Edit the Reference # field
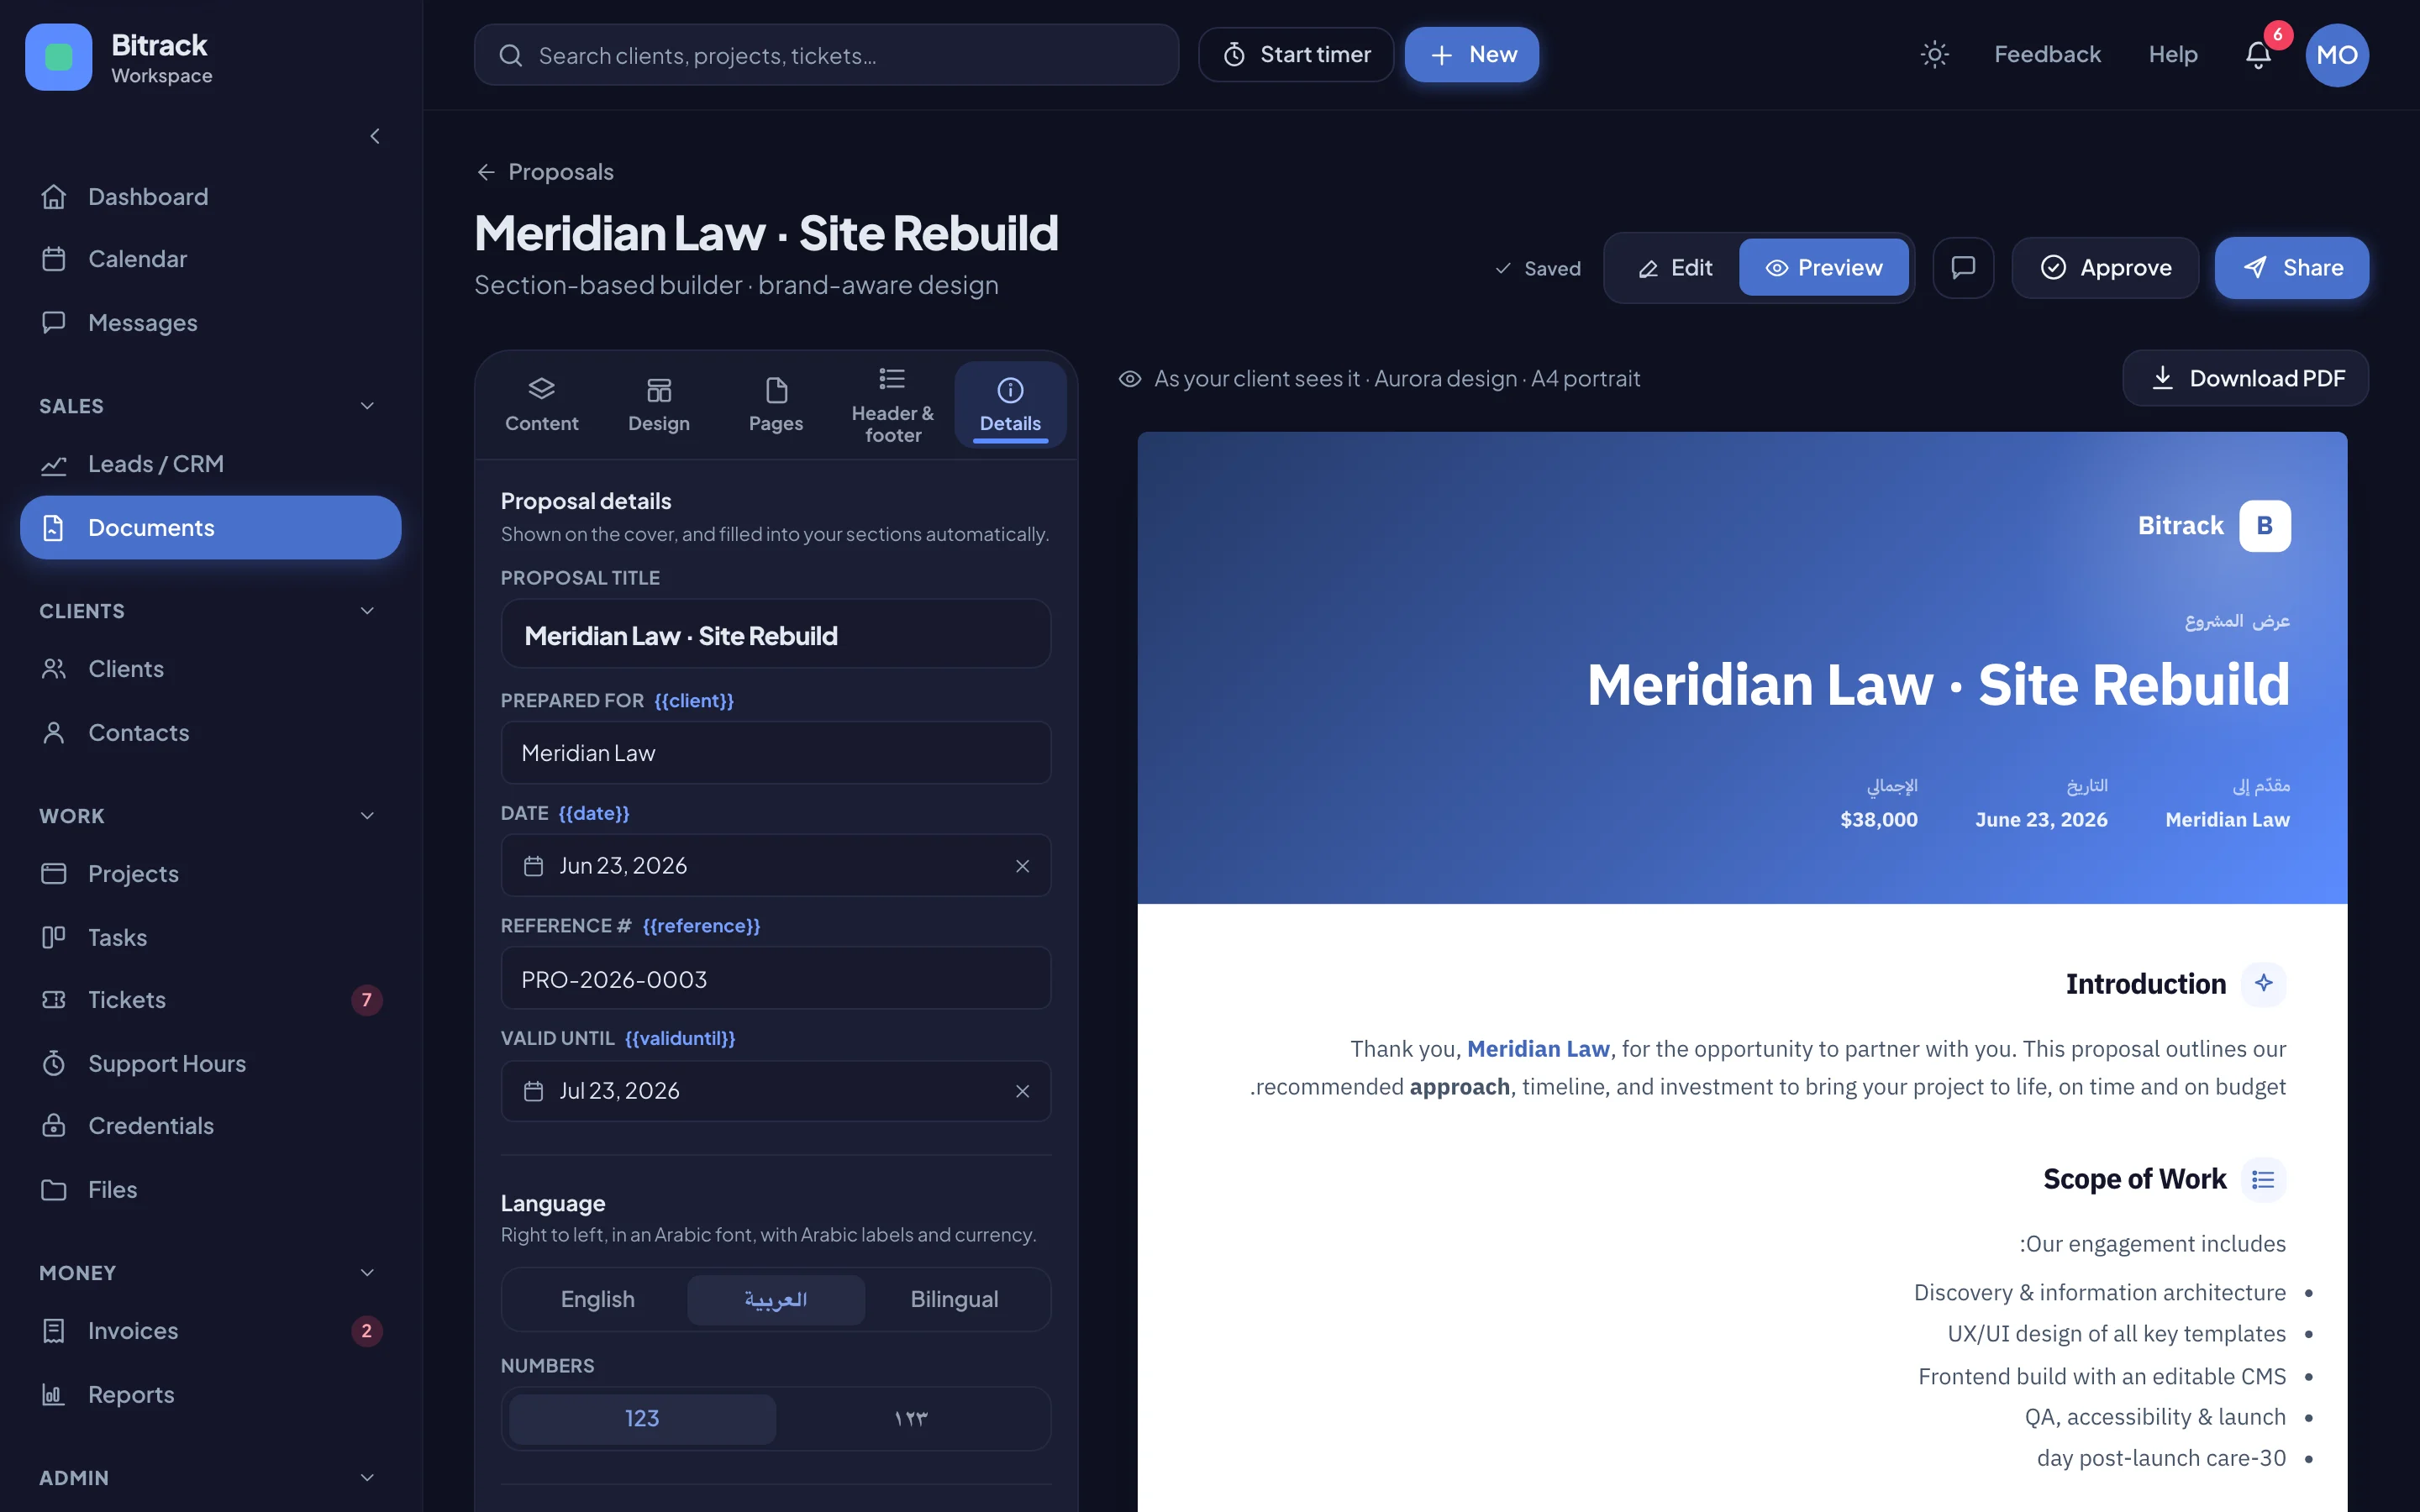 click(775, 979)
